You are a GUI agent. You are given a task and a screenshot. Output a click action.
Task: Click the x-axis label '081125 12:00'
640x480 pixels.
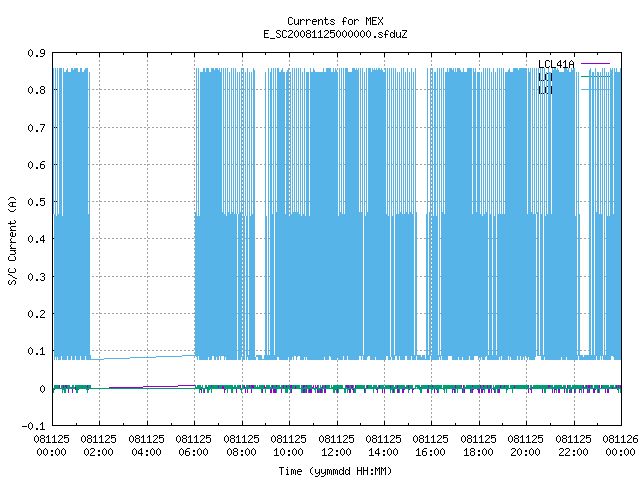pyautogui.click(x=337, y=446)
